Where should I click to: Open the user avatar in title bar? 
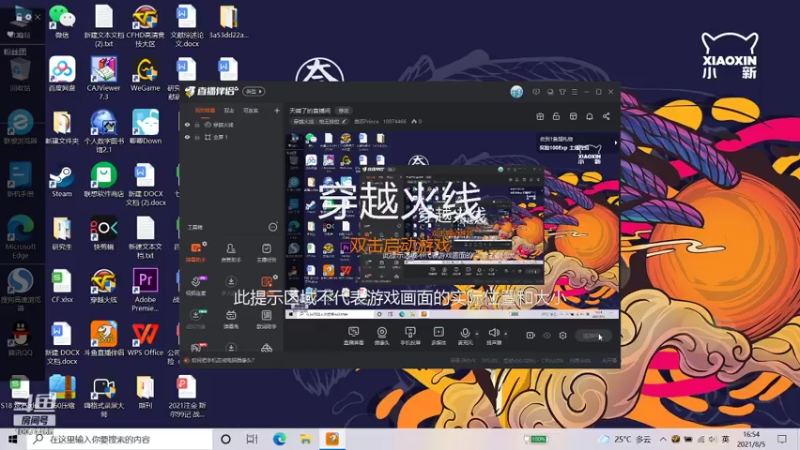[516, 92]
